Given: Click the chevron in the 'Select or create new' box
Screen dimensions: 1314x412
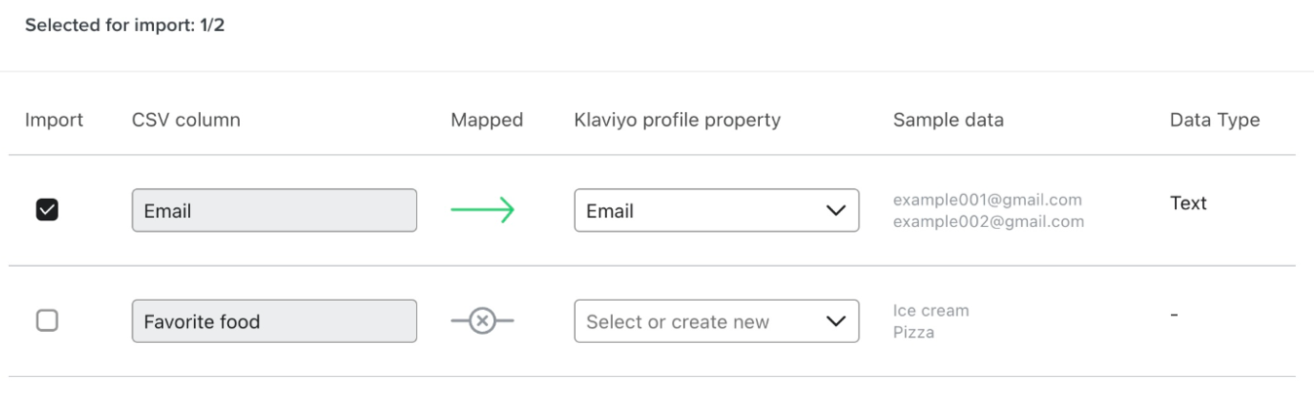Looking at the screenshot, I should click(835, 322).
